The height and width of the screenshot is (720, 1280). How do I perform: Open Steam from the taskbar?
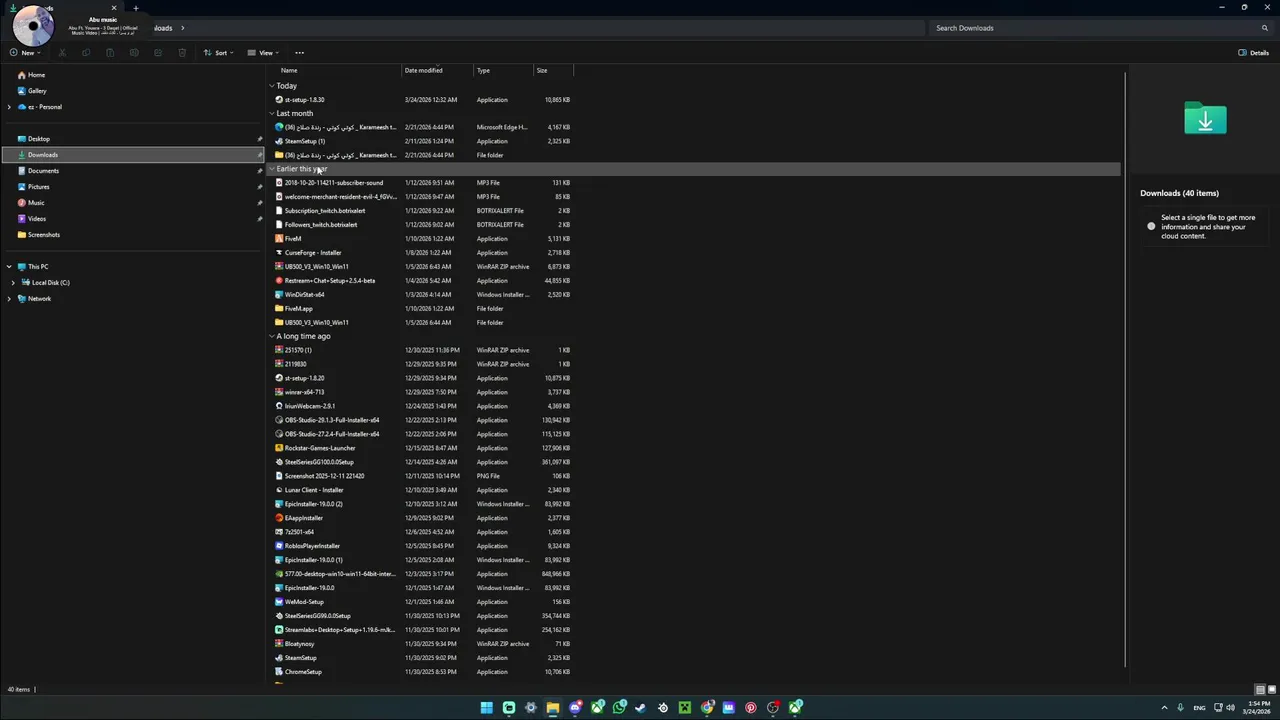[x=640, y=708]
